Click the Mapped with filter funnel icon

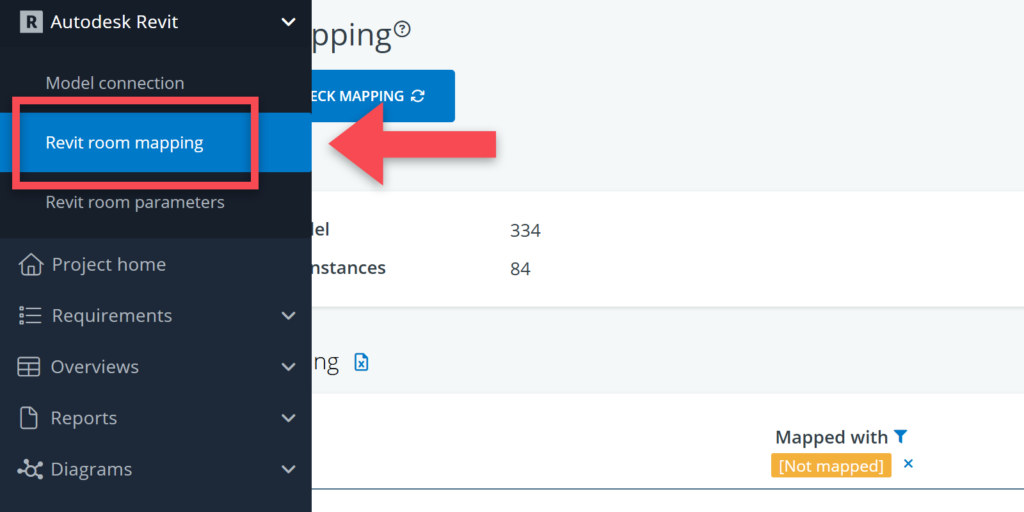tap(901, 436)
